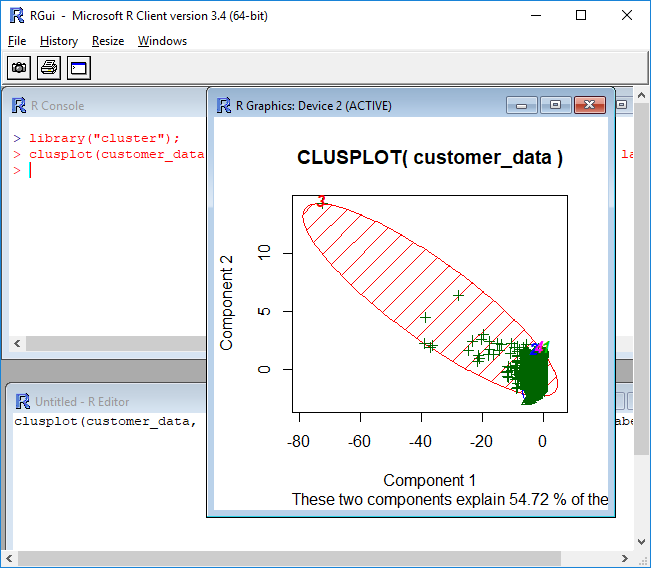The width and height of the screenshot is (651, 568).
Task: Click the printer icon in toolbar
Action: 49,68
